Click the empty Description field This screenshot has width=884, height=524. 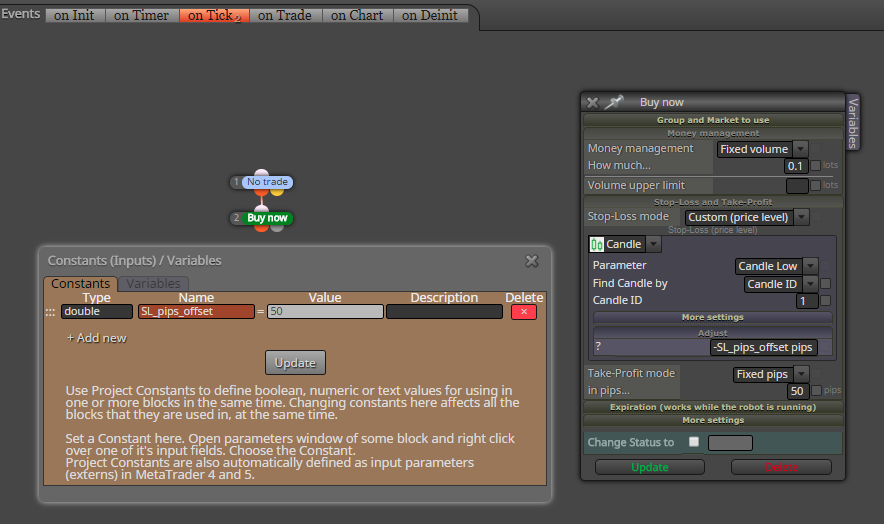click(x=444, y=311)
